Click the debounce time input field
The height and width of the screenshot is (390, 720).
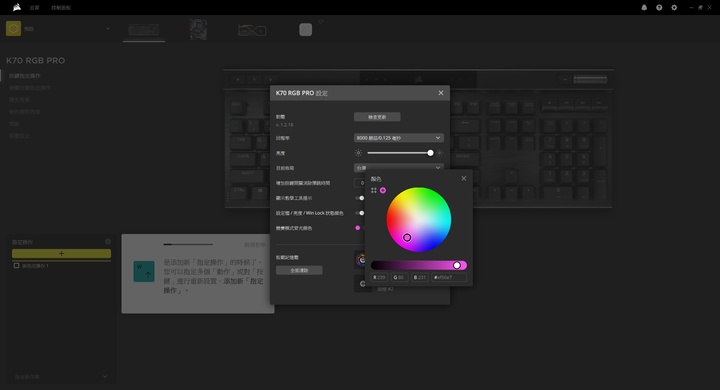click(360, 183)
